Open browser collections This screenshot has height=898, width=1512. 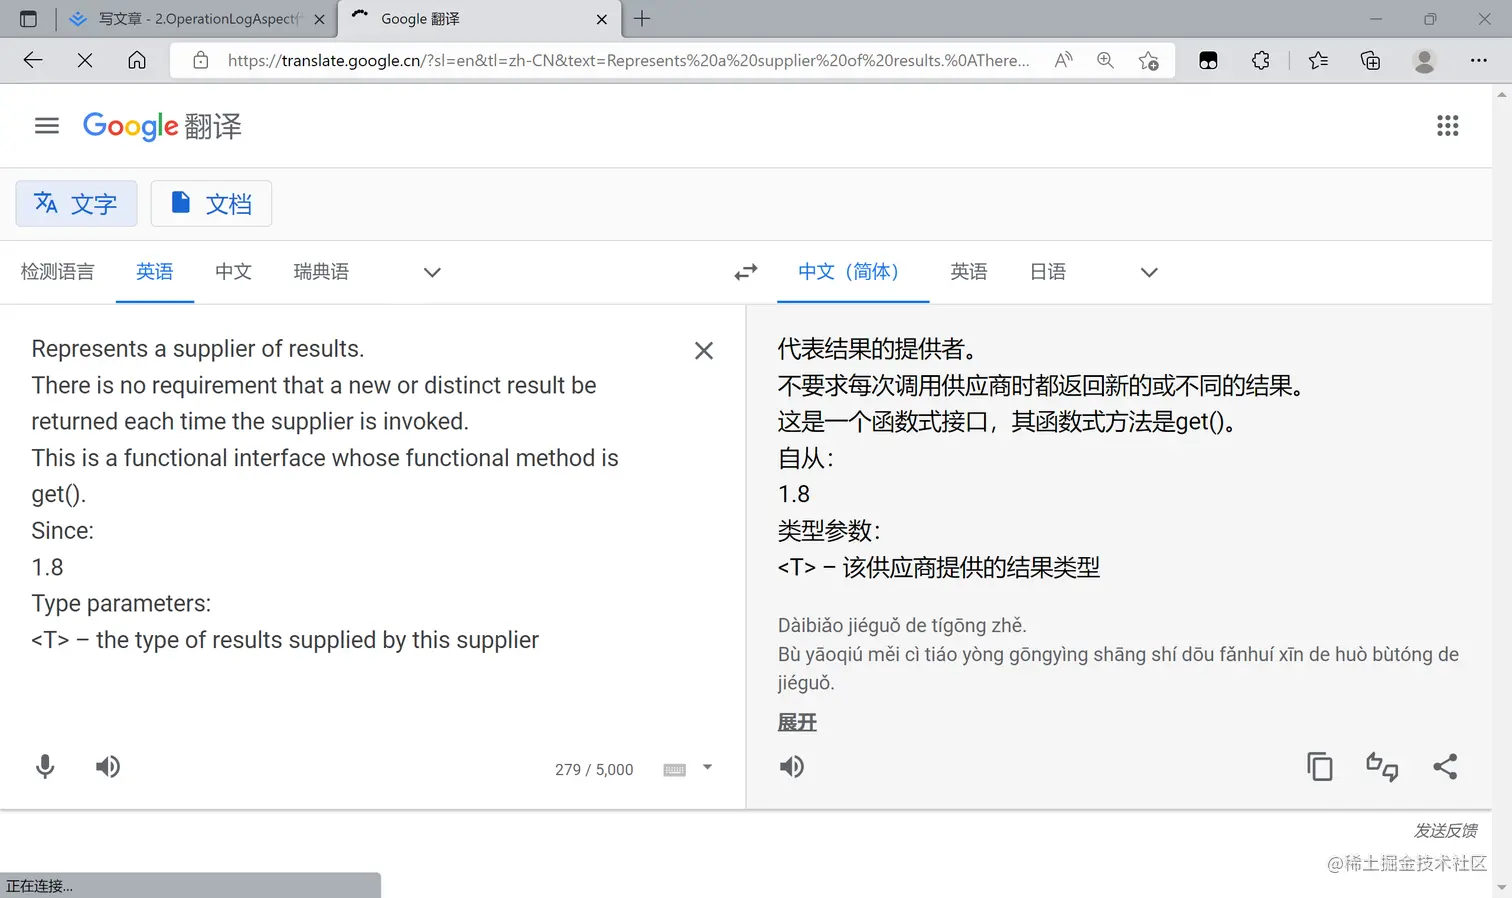point(1371,60)
